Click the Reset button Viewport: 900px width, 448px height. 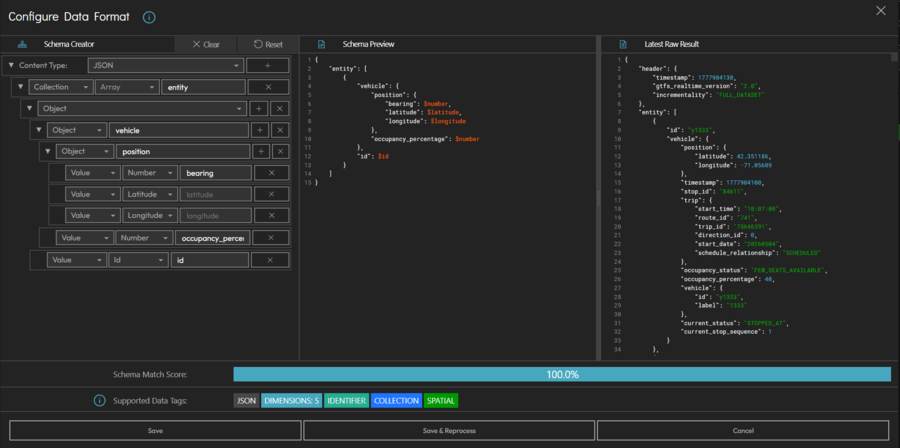pos(268,44)
